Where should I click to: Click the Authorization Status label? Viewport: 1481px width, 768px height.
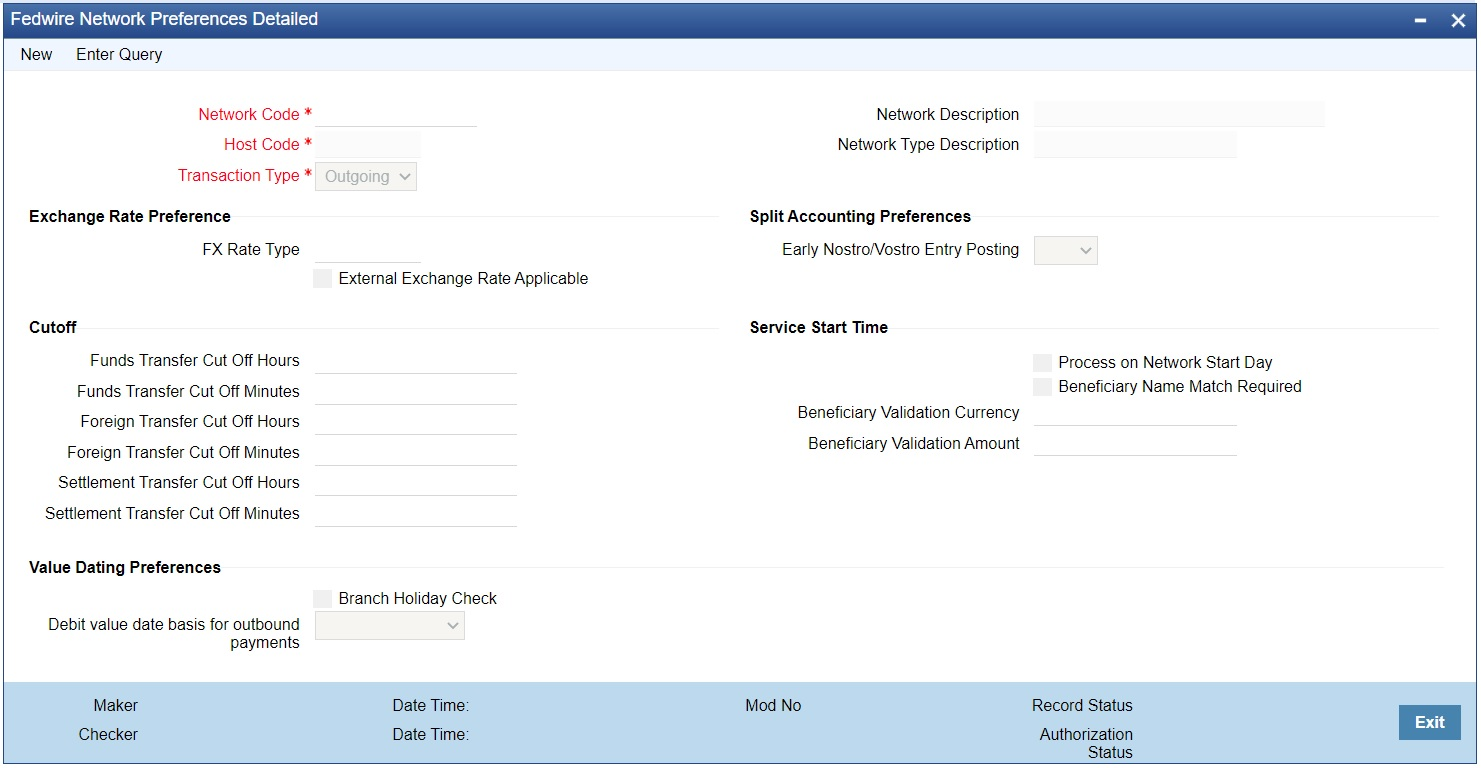(1086, 743)
